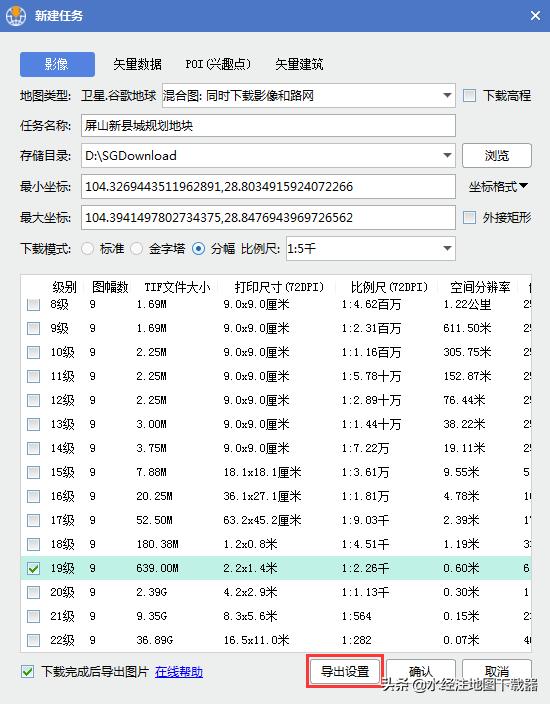Click the 180.38M file size cell
The image size is (550, 704).
(x=157, y=545)
